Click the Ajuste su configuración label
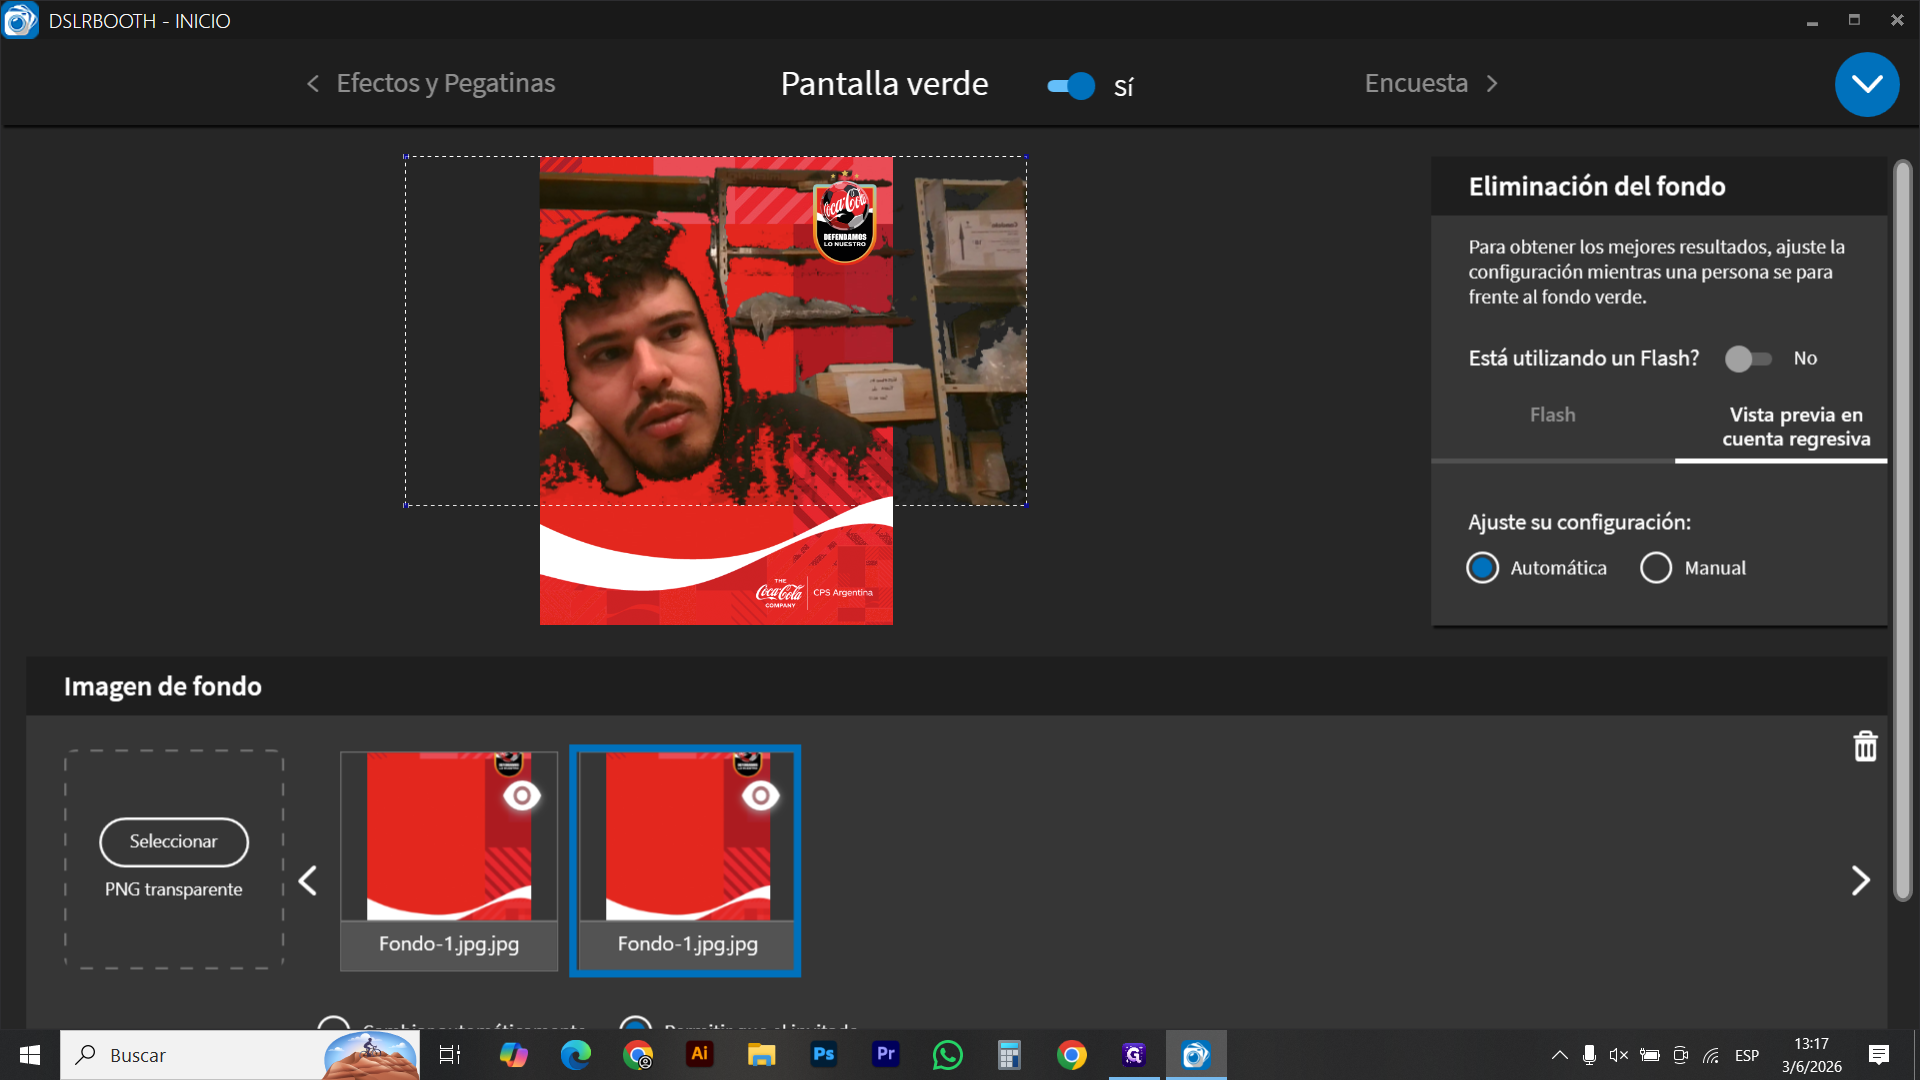The image size is (1920, 1080). [x=1580, y=522]
